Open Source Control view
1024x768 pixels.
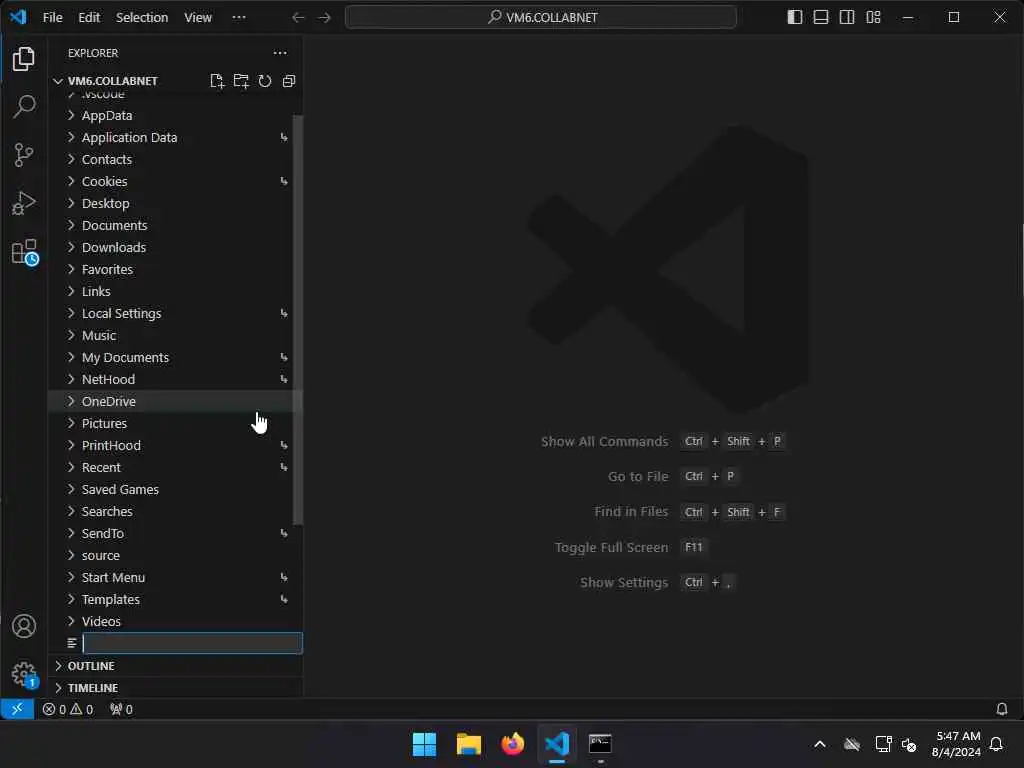click(24, 155)
